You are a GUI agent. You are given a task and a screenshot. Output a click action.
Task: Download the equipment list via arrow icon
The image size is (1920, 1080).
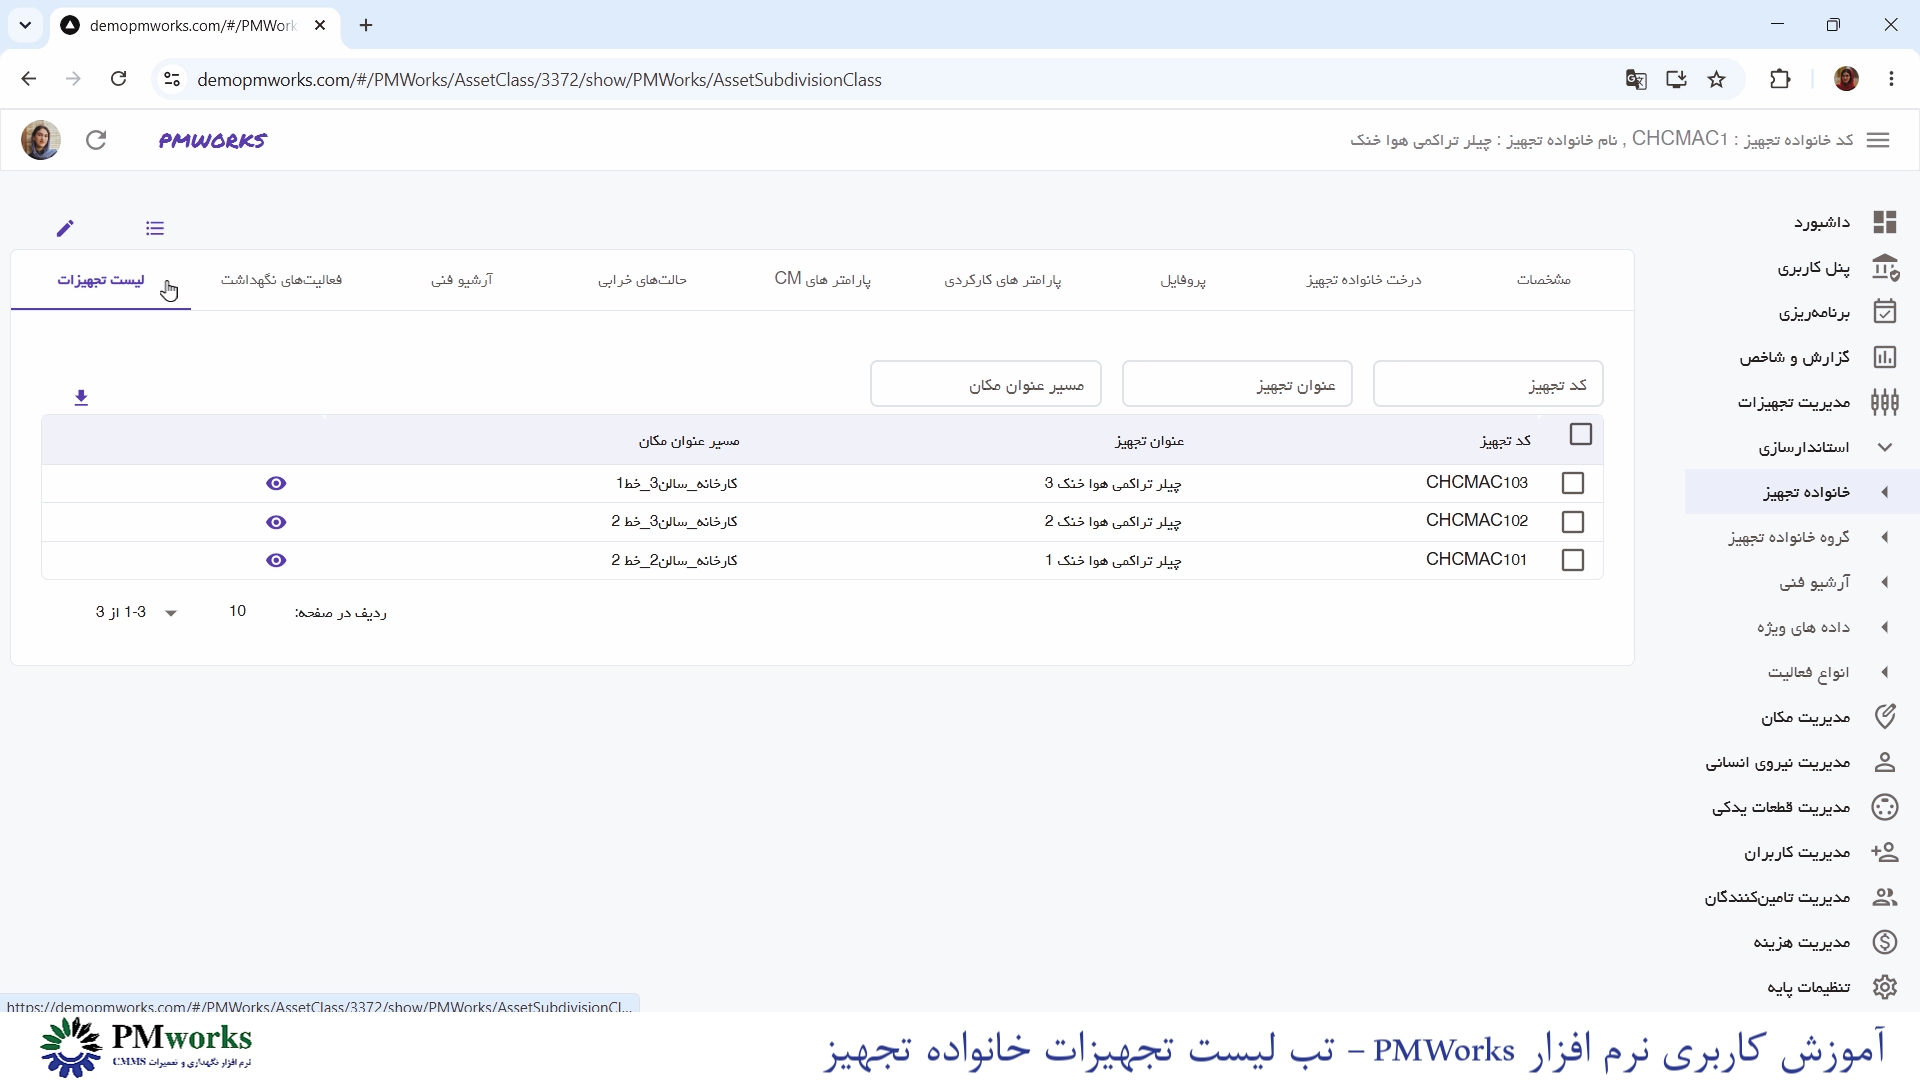(82, 398)
